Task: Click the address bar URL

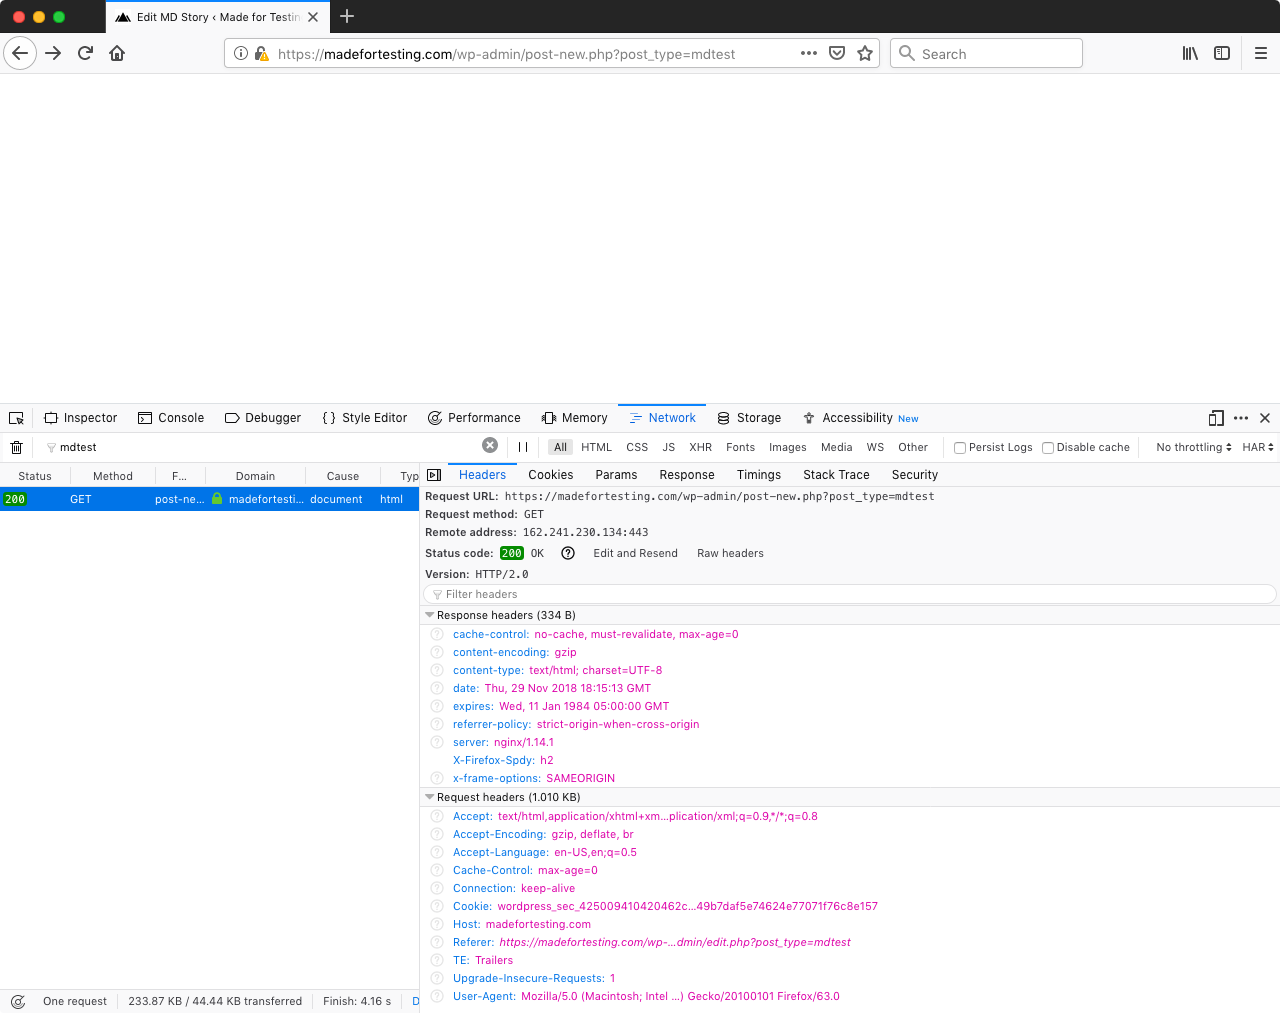Action: [x=506, y=54]
